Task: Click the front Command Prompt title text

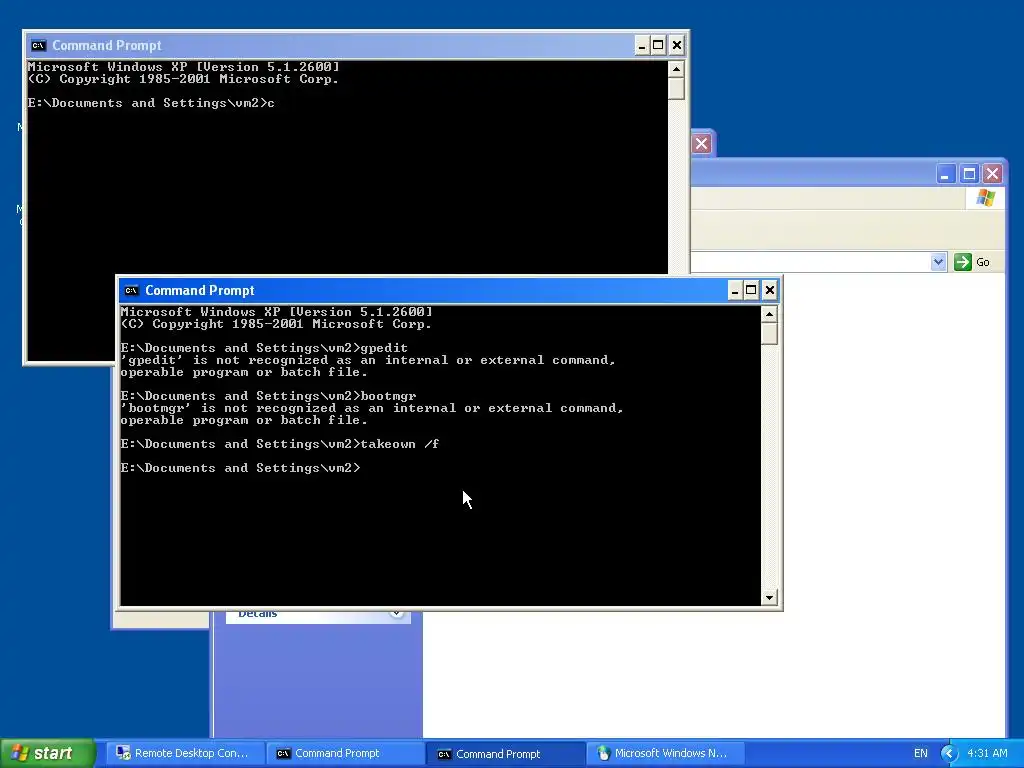Action: [x=200, y=291]
